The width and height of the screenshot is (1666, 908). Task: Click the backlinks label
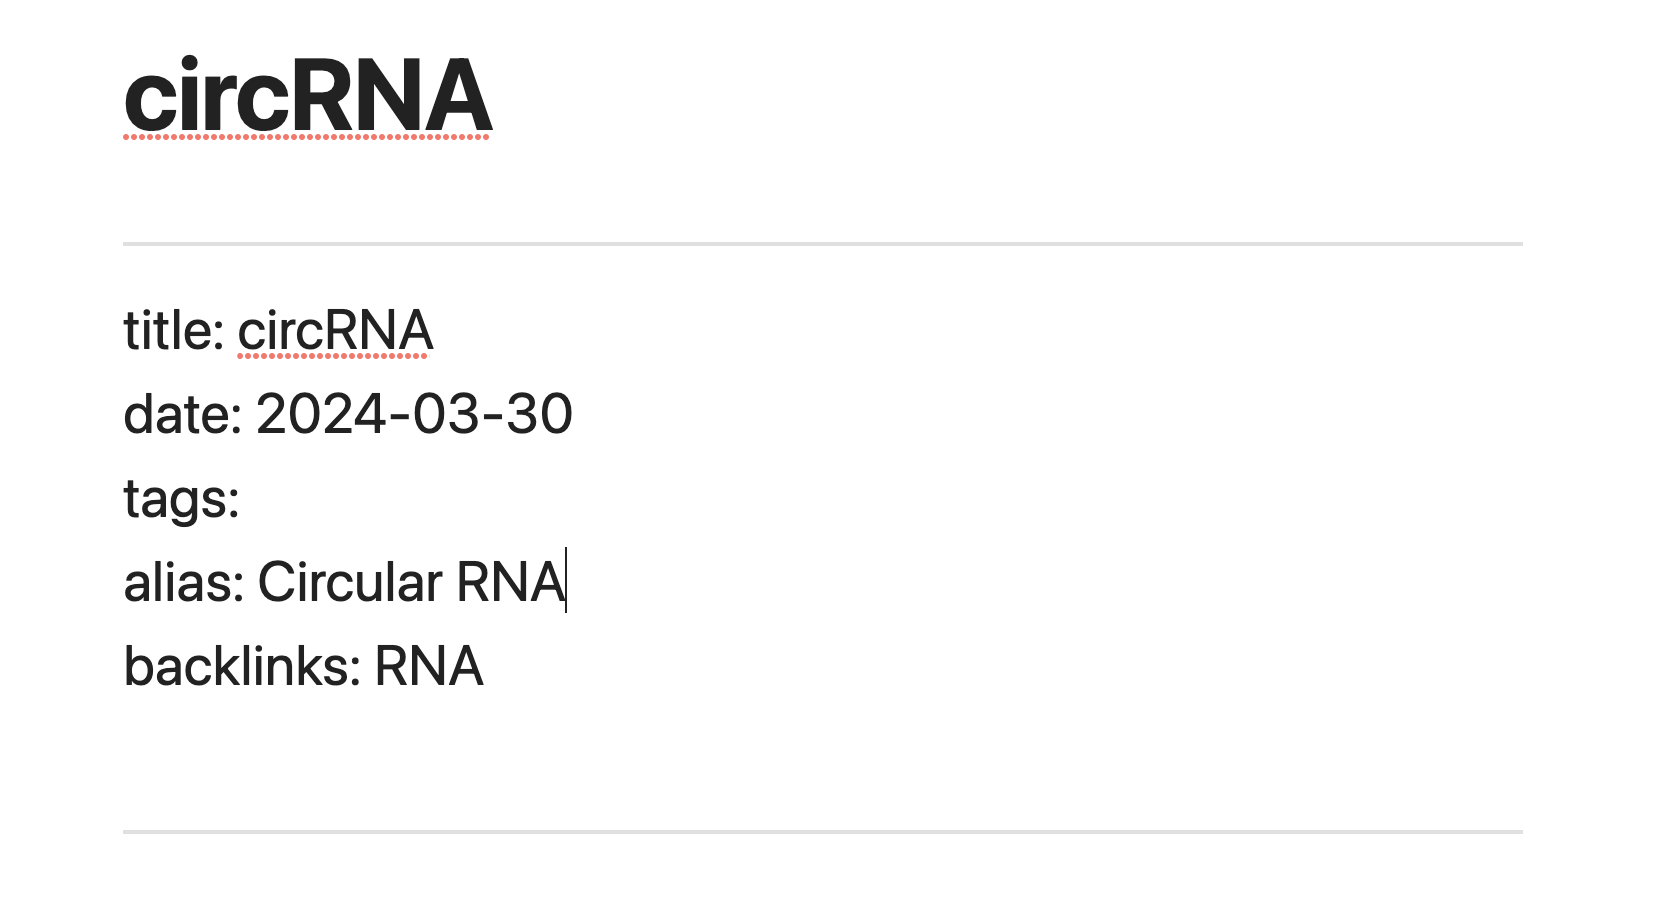(x=242, y=666)
